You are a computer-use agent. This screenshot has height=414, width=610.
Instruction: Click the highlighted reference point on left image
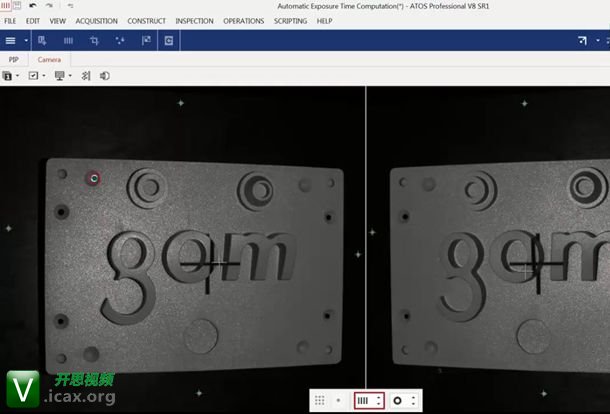coord(93,179)
